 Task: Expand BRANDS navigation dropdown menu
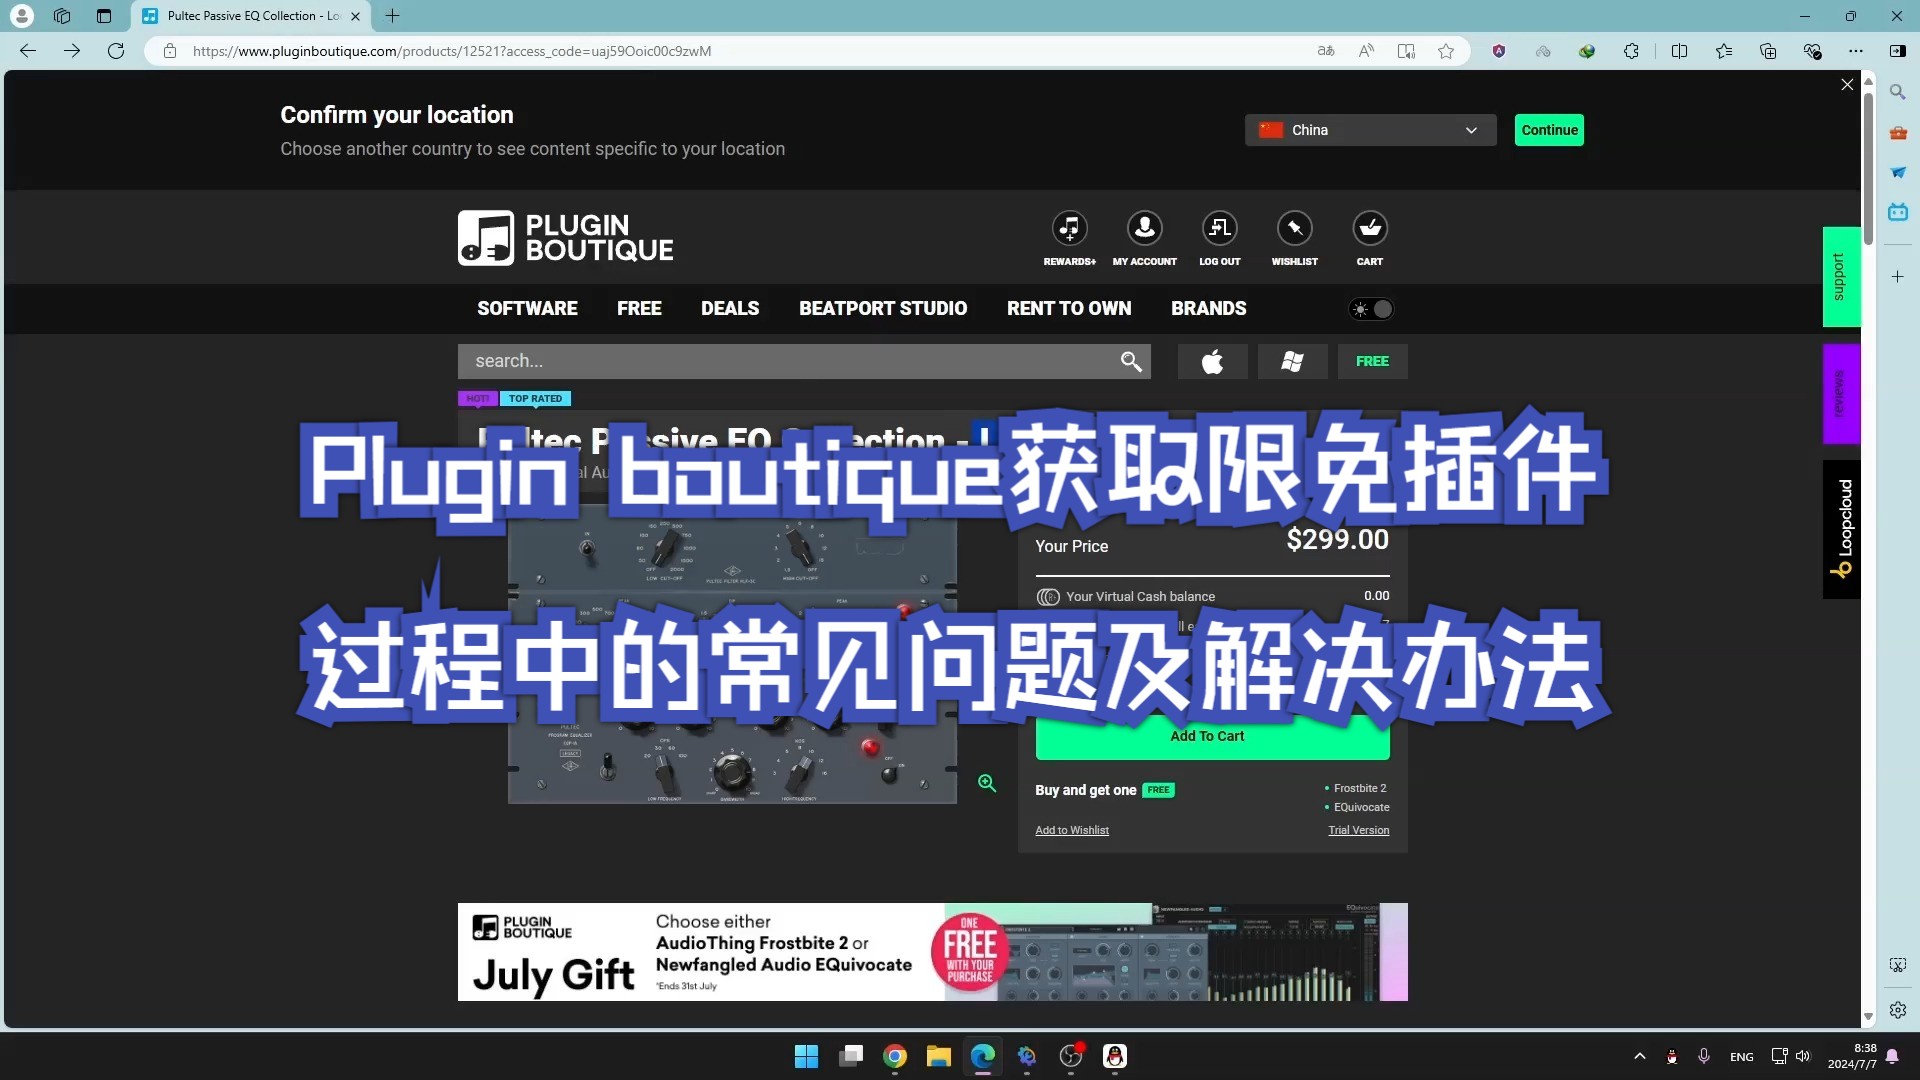(x=1207, y=309)
